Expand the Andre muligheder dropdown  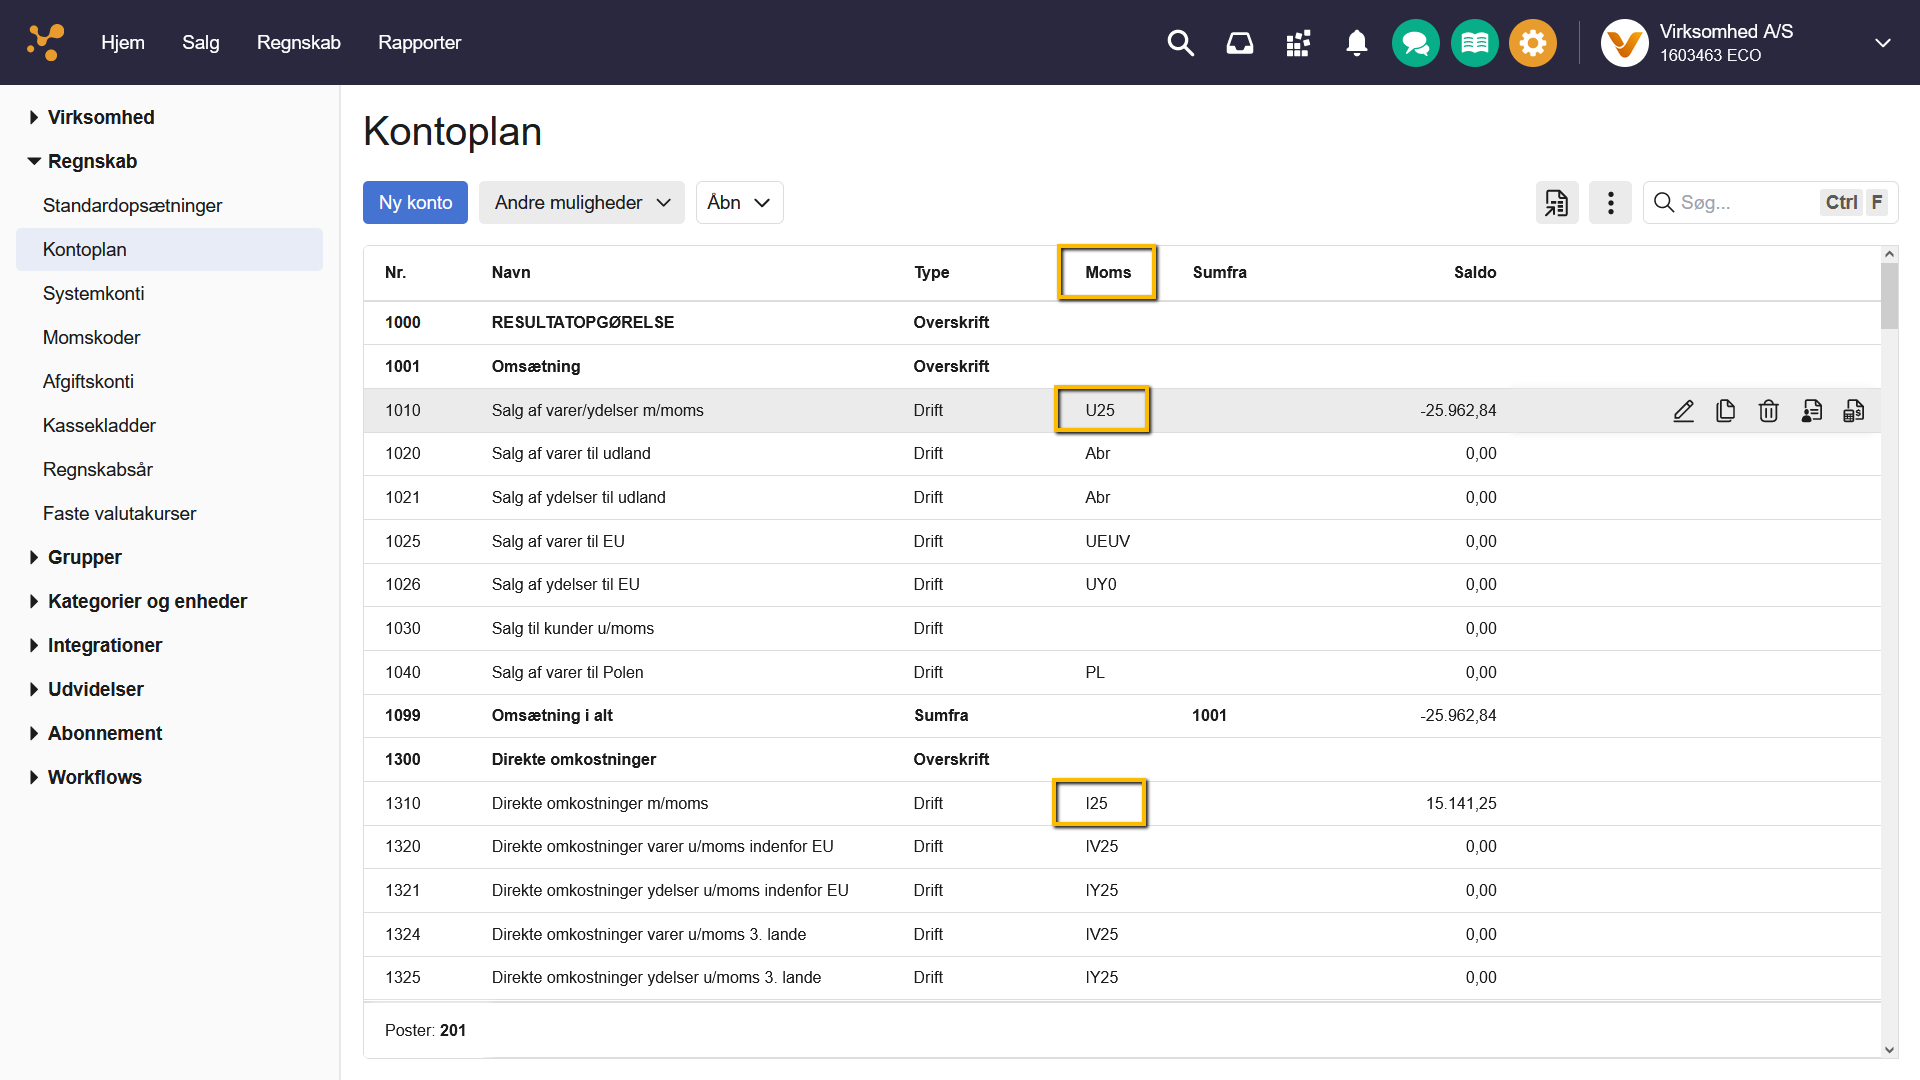pos(581,203)
